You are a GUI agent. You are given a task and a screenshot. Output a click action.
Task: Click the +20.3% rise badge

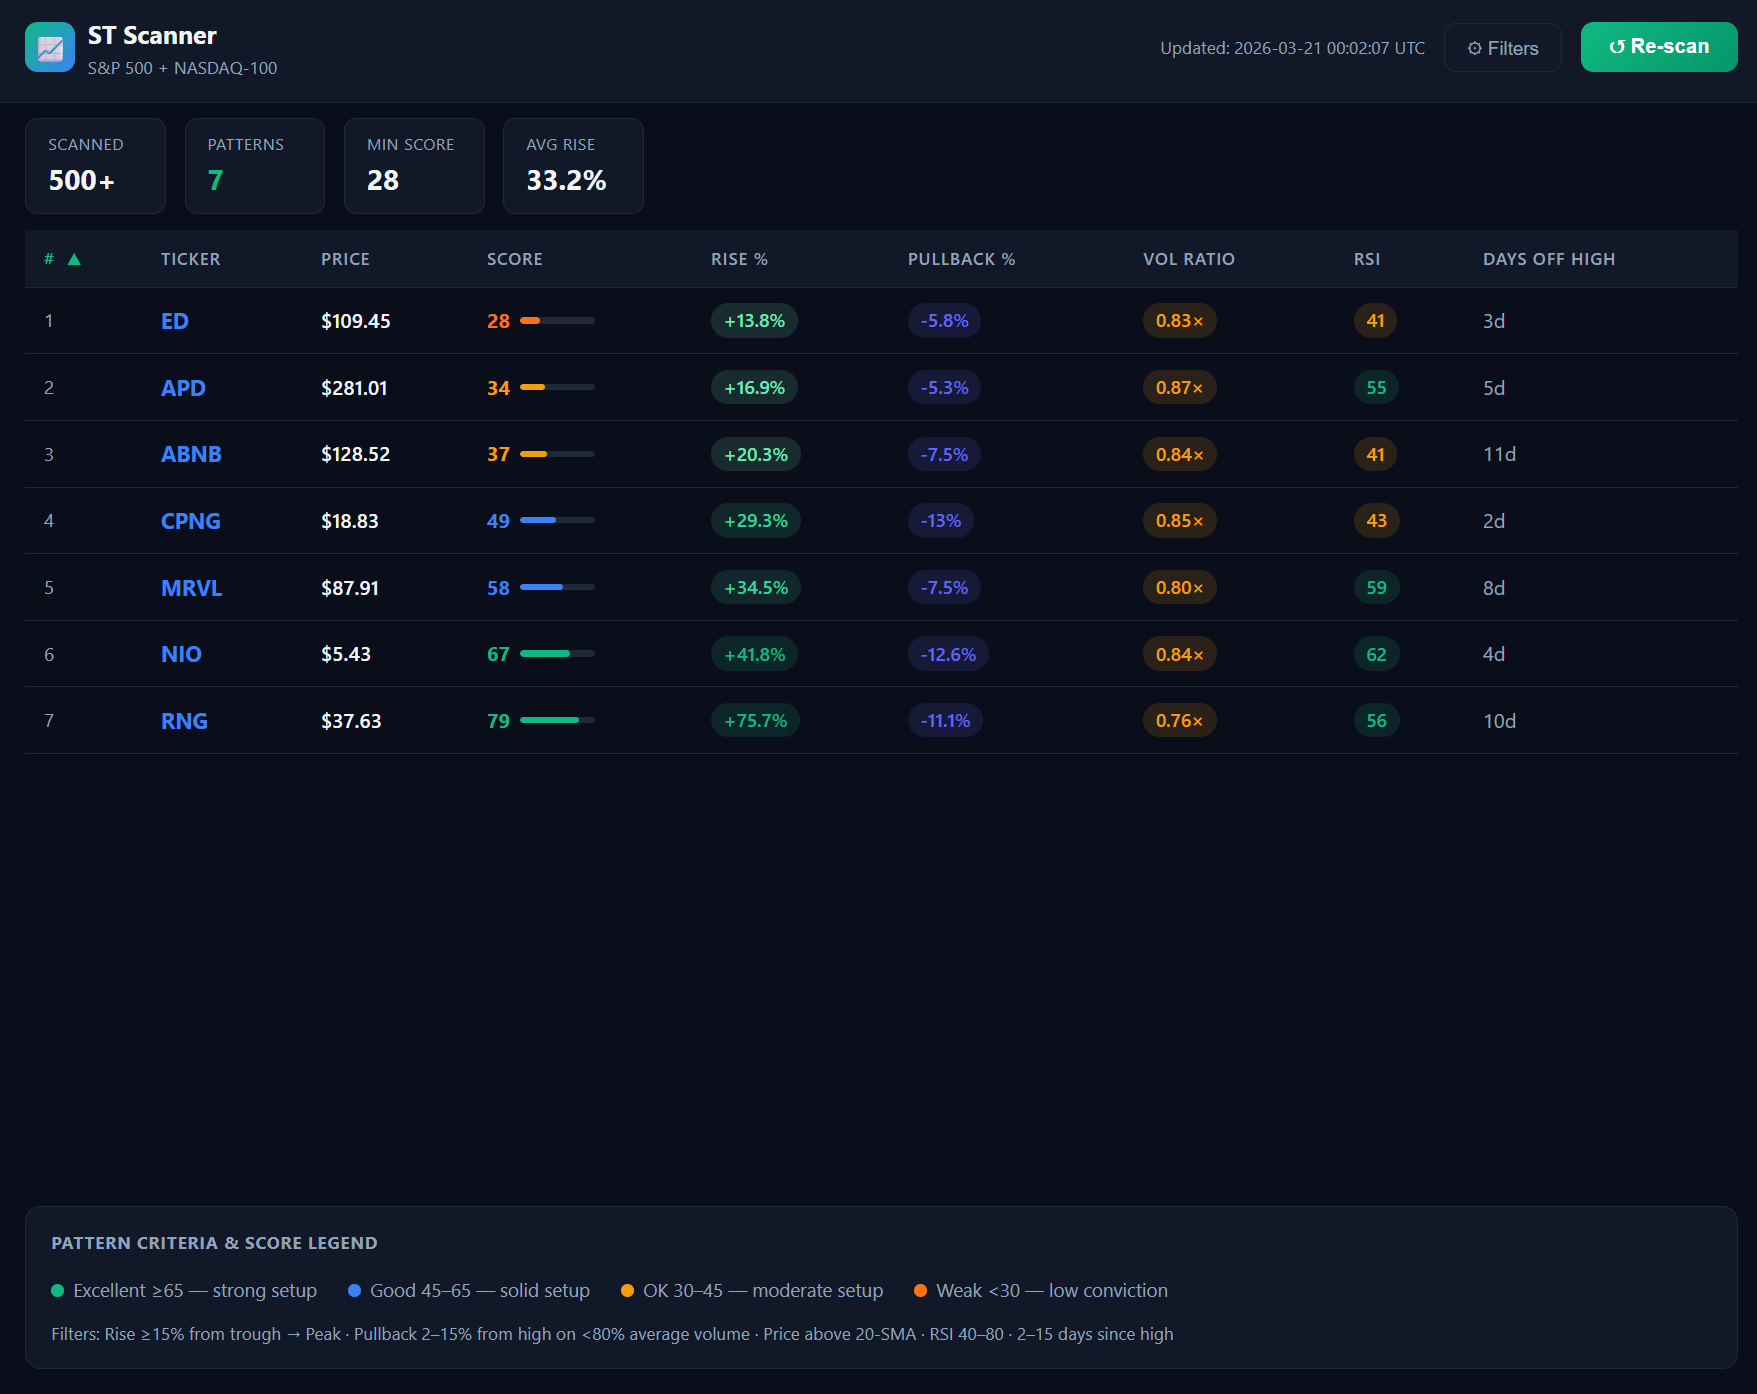point(756,454)
